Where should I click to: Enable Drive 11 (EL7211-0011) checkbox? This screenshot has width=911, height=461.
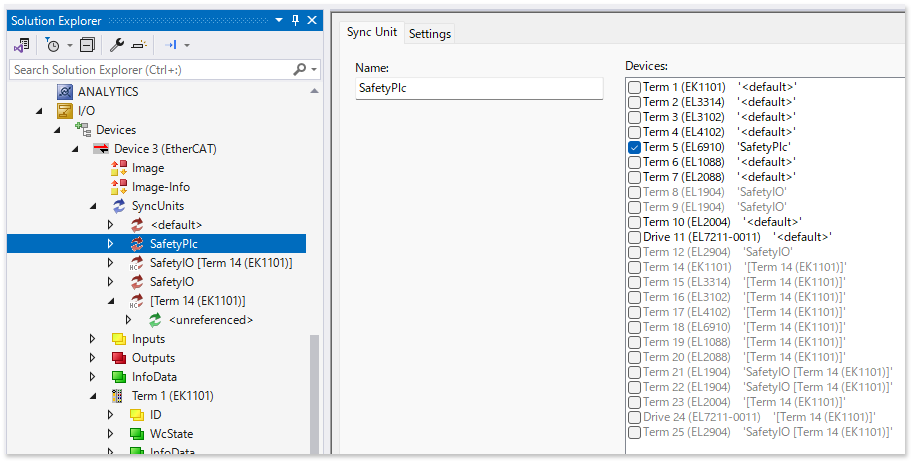634,237
